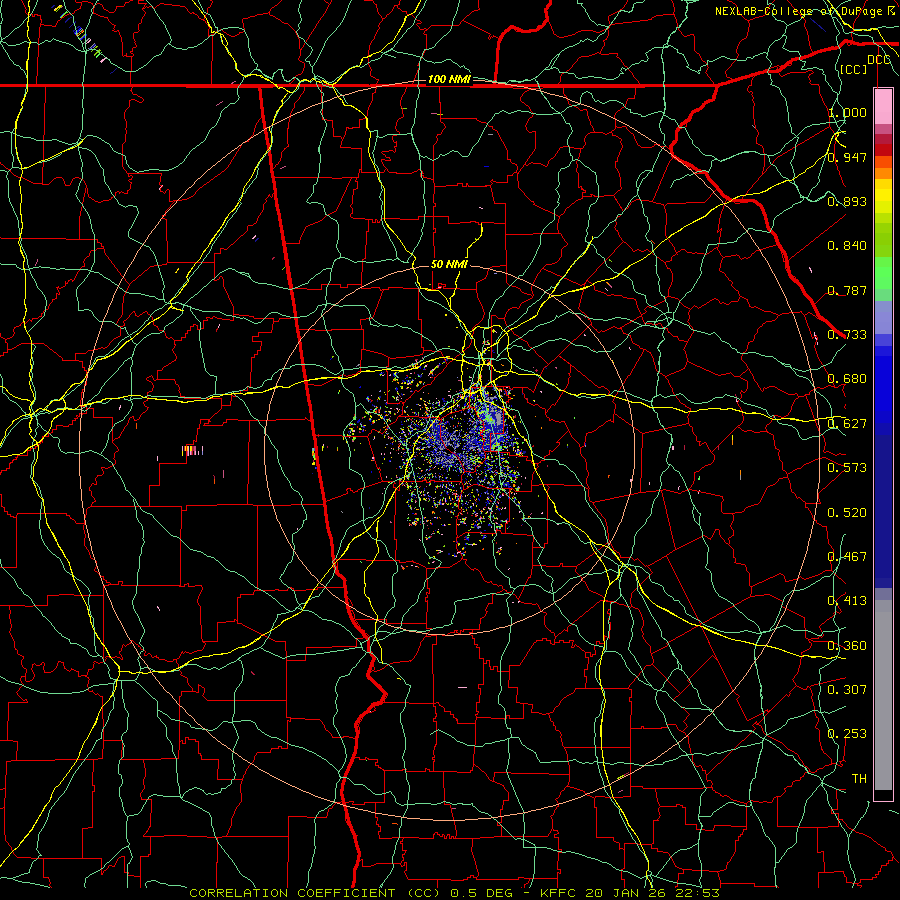Click the 0.627 scale value
900x900 pixels.
(x=847, y=424)
